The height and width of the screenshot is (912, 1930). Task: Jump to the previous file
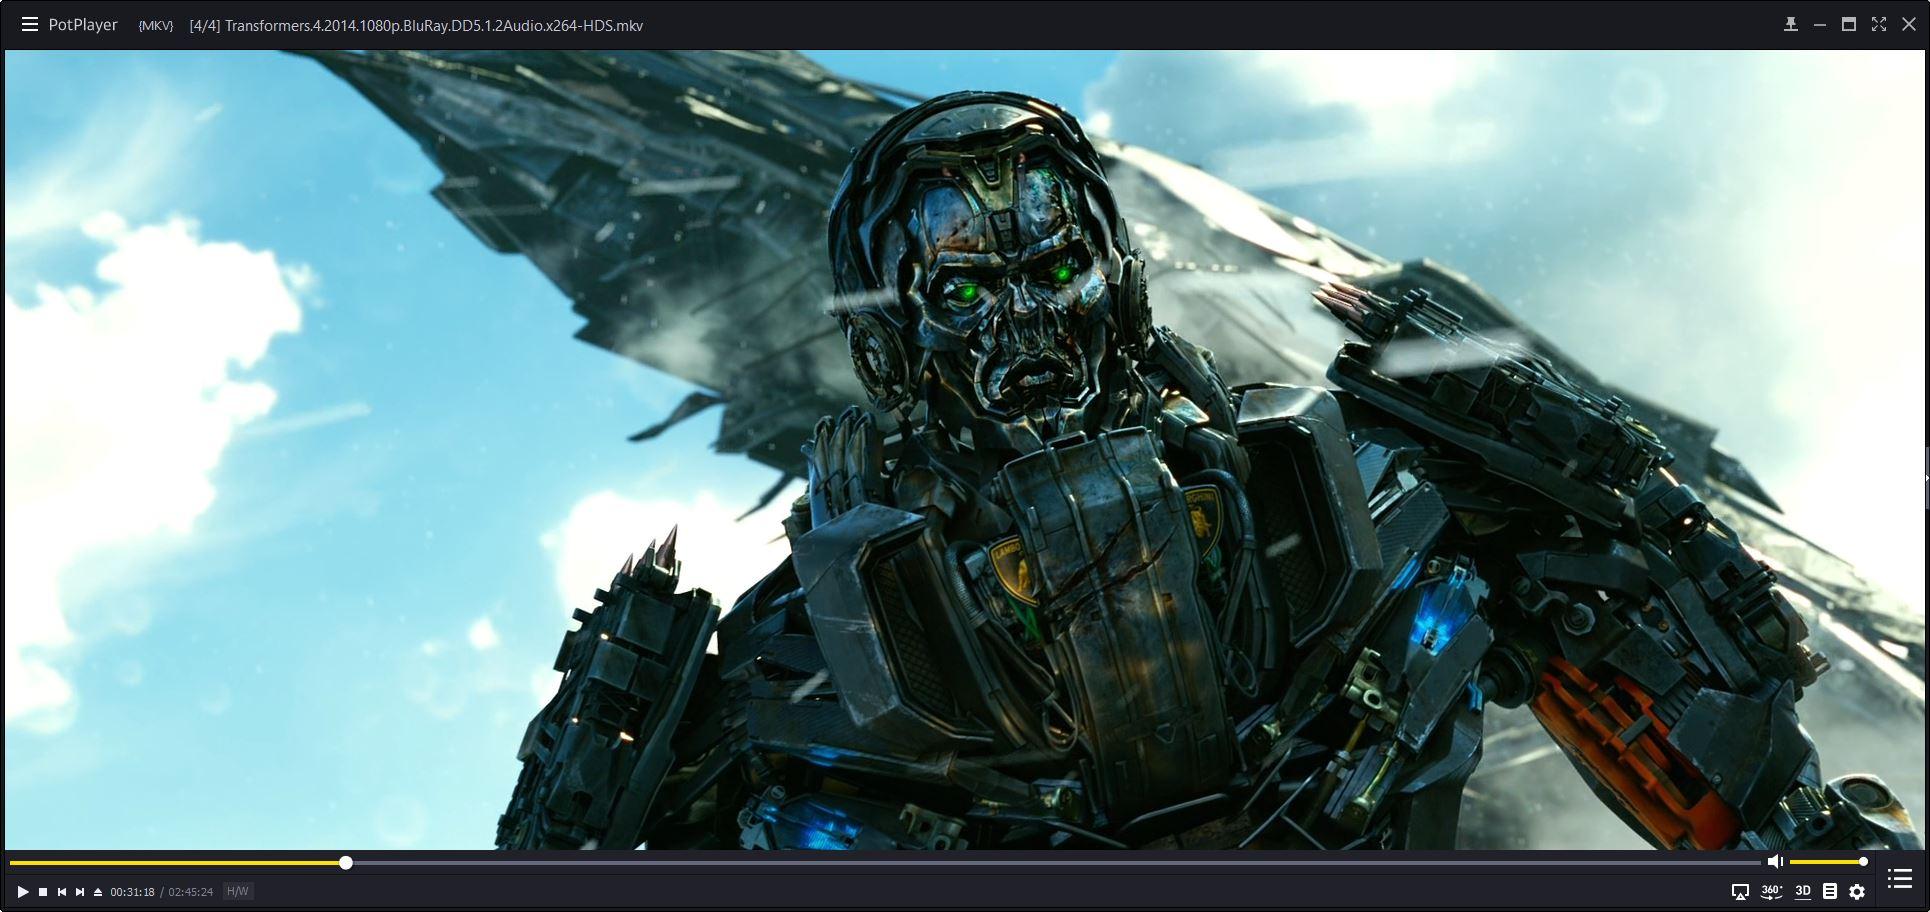[x=62, y=892]
